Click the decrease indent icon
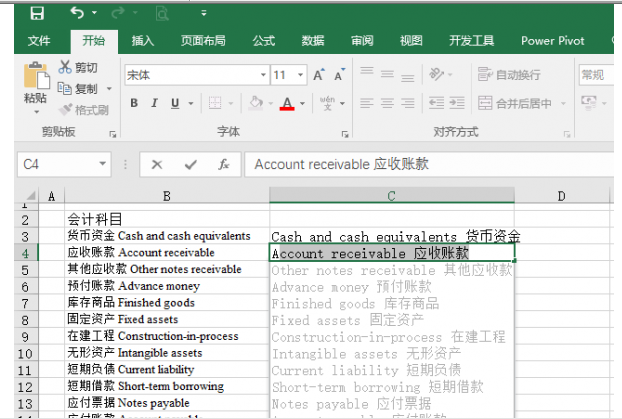 point(436,103)
